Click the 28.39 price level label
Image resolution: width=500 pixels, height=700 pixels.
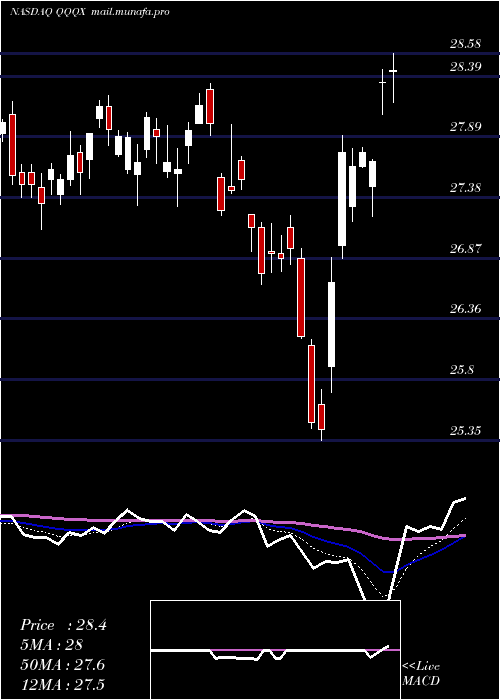click(466, 67)
